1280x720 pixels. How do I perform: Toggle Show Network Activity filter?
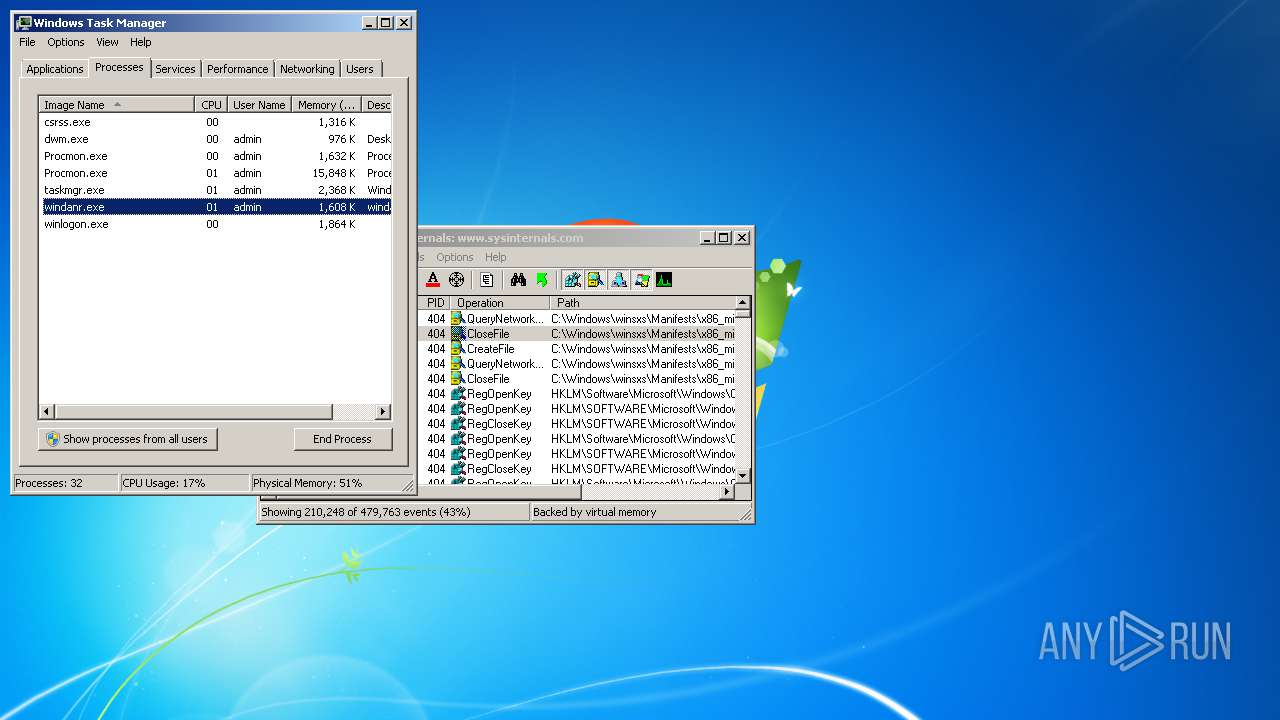(x=618, y=280)
